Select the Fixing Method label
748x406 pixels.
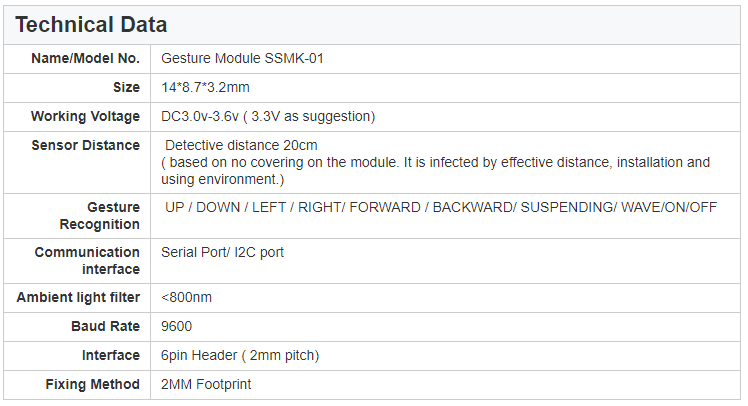(93, 385)
